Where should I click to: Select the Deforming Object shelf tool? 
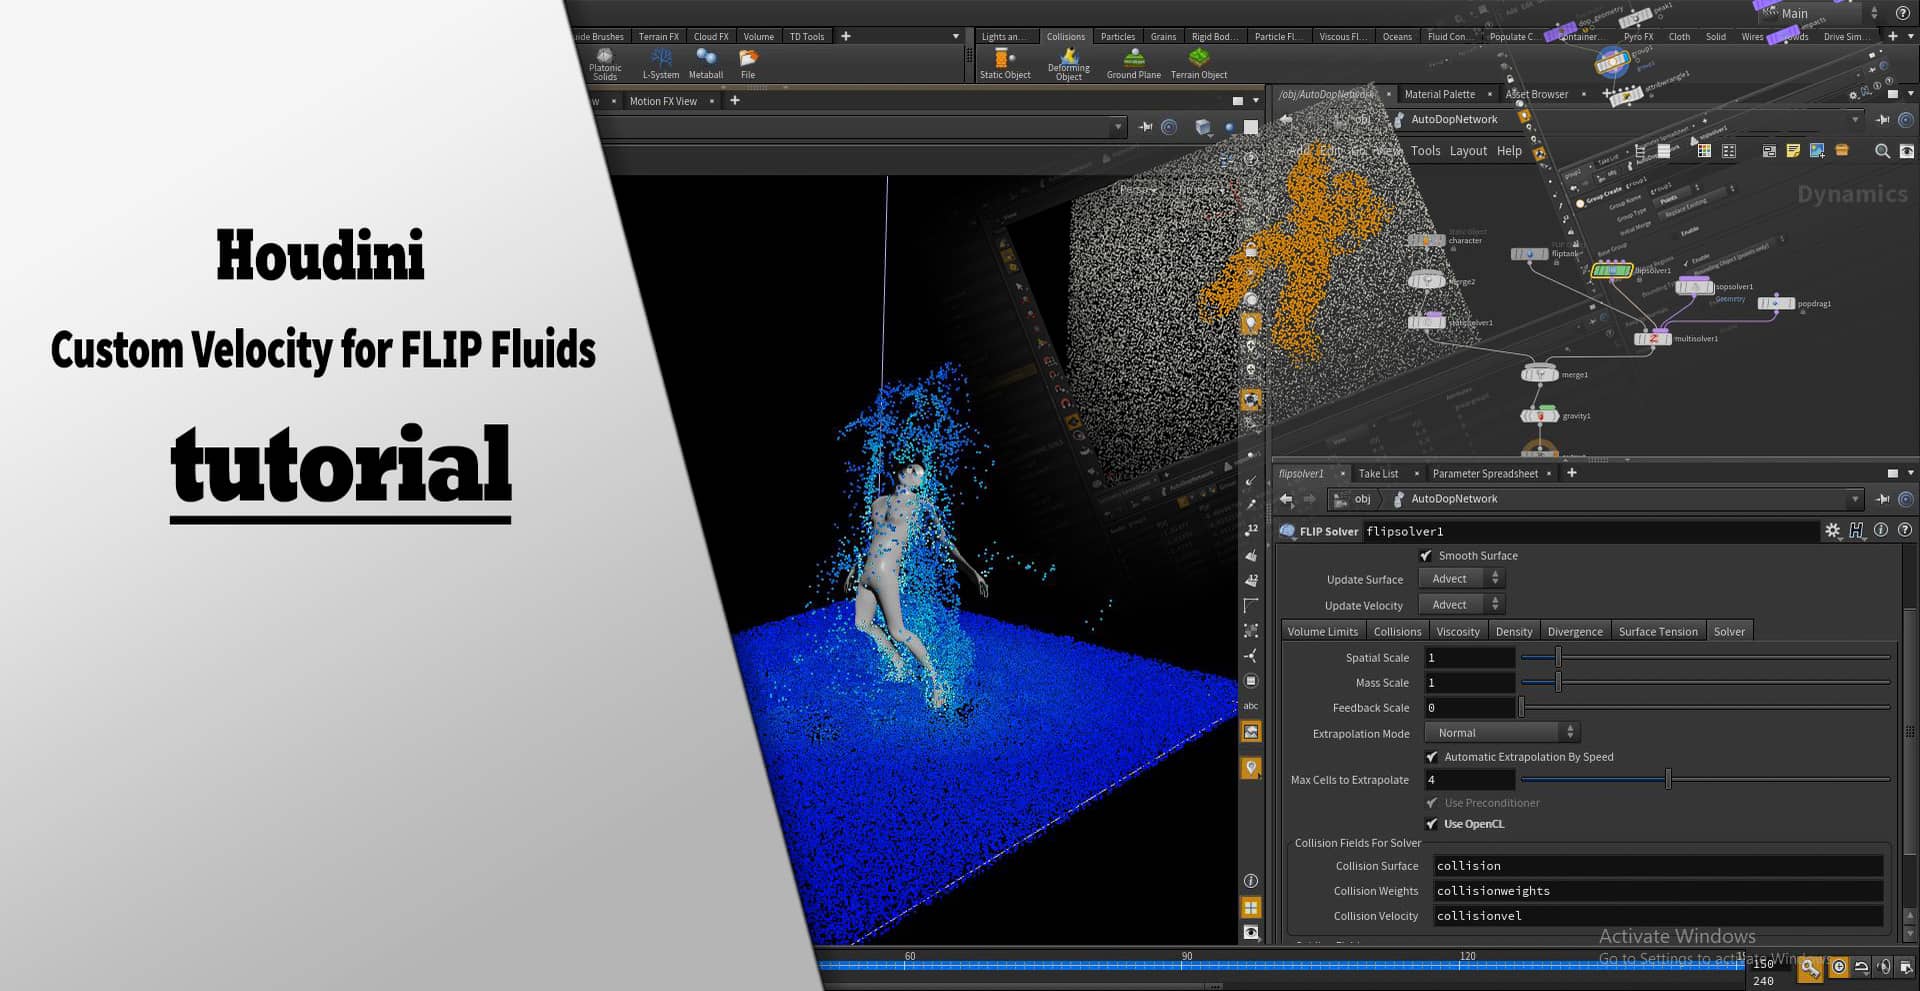1068,64
